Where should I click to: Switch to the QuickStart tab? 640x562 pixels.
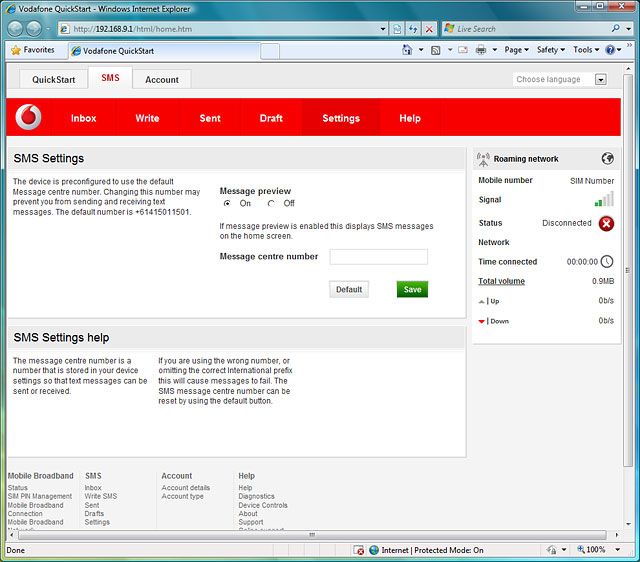(x=53, y=79)
